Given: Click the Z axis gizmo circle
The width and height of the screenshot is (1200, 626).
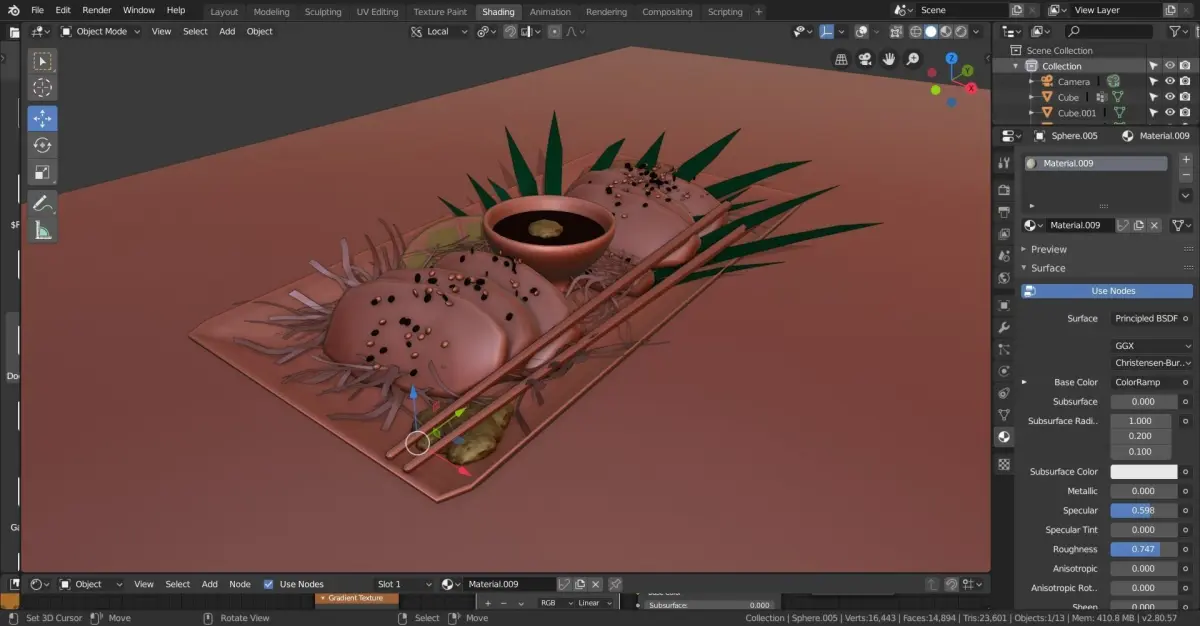Looking at the screenshot, I should 951,60.
